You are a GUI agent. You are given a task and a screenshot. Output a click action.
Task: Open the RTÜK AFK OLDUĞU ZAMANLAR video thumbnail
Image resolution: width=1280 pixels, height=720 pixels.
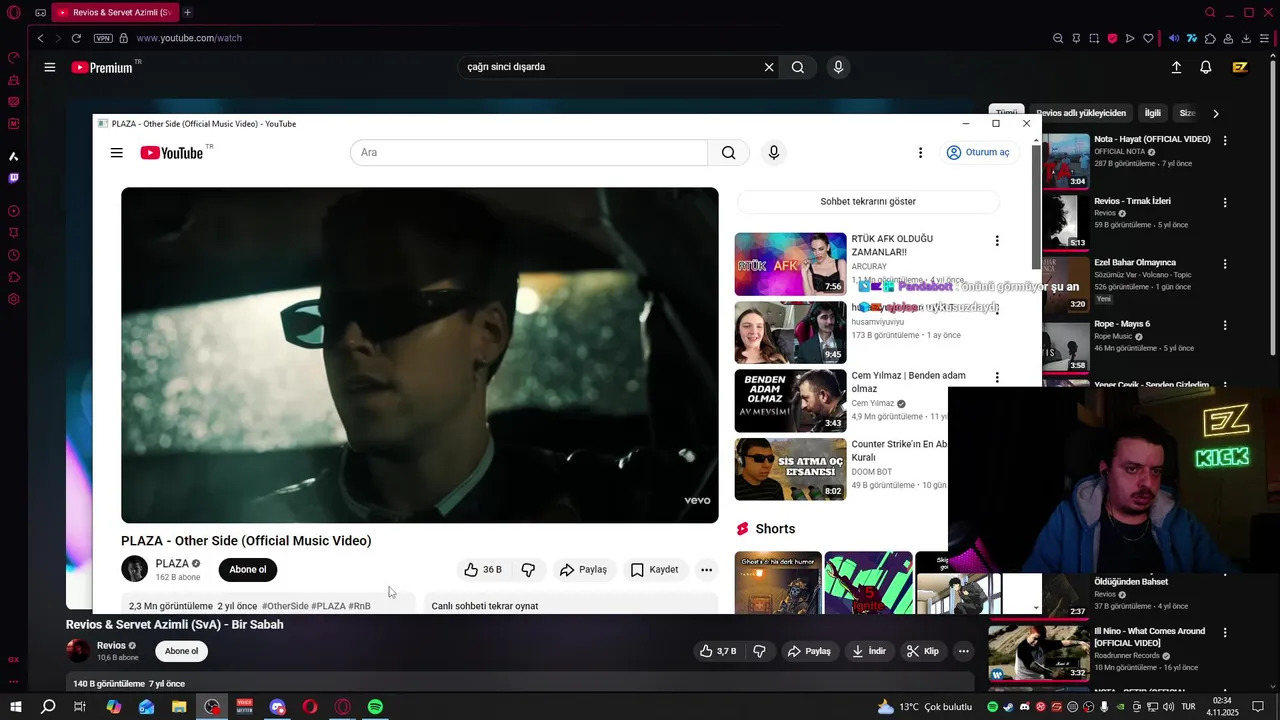click(x=790, y=264)
